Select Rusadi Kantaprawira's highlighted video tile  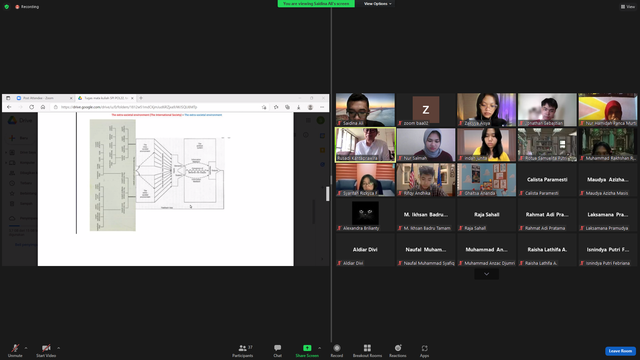(x=365, y=144)
